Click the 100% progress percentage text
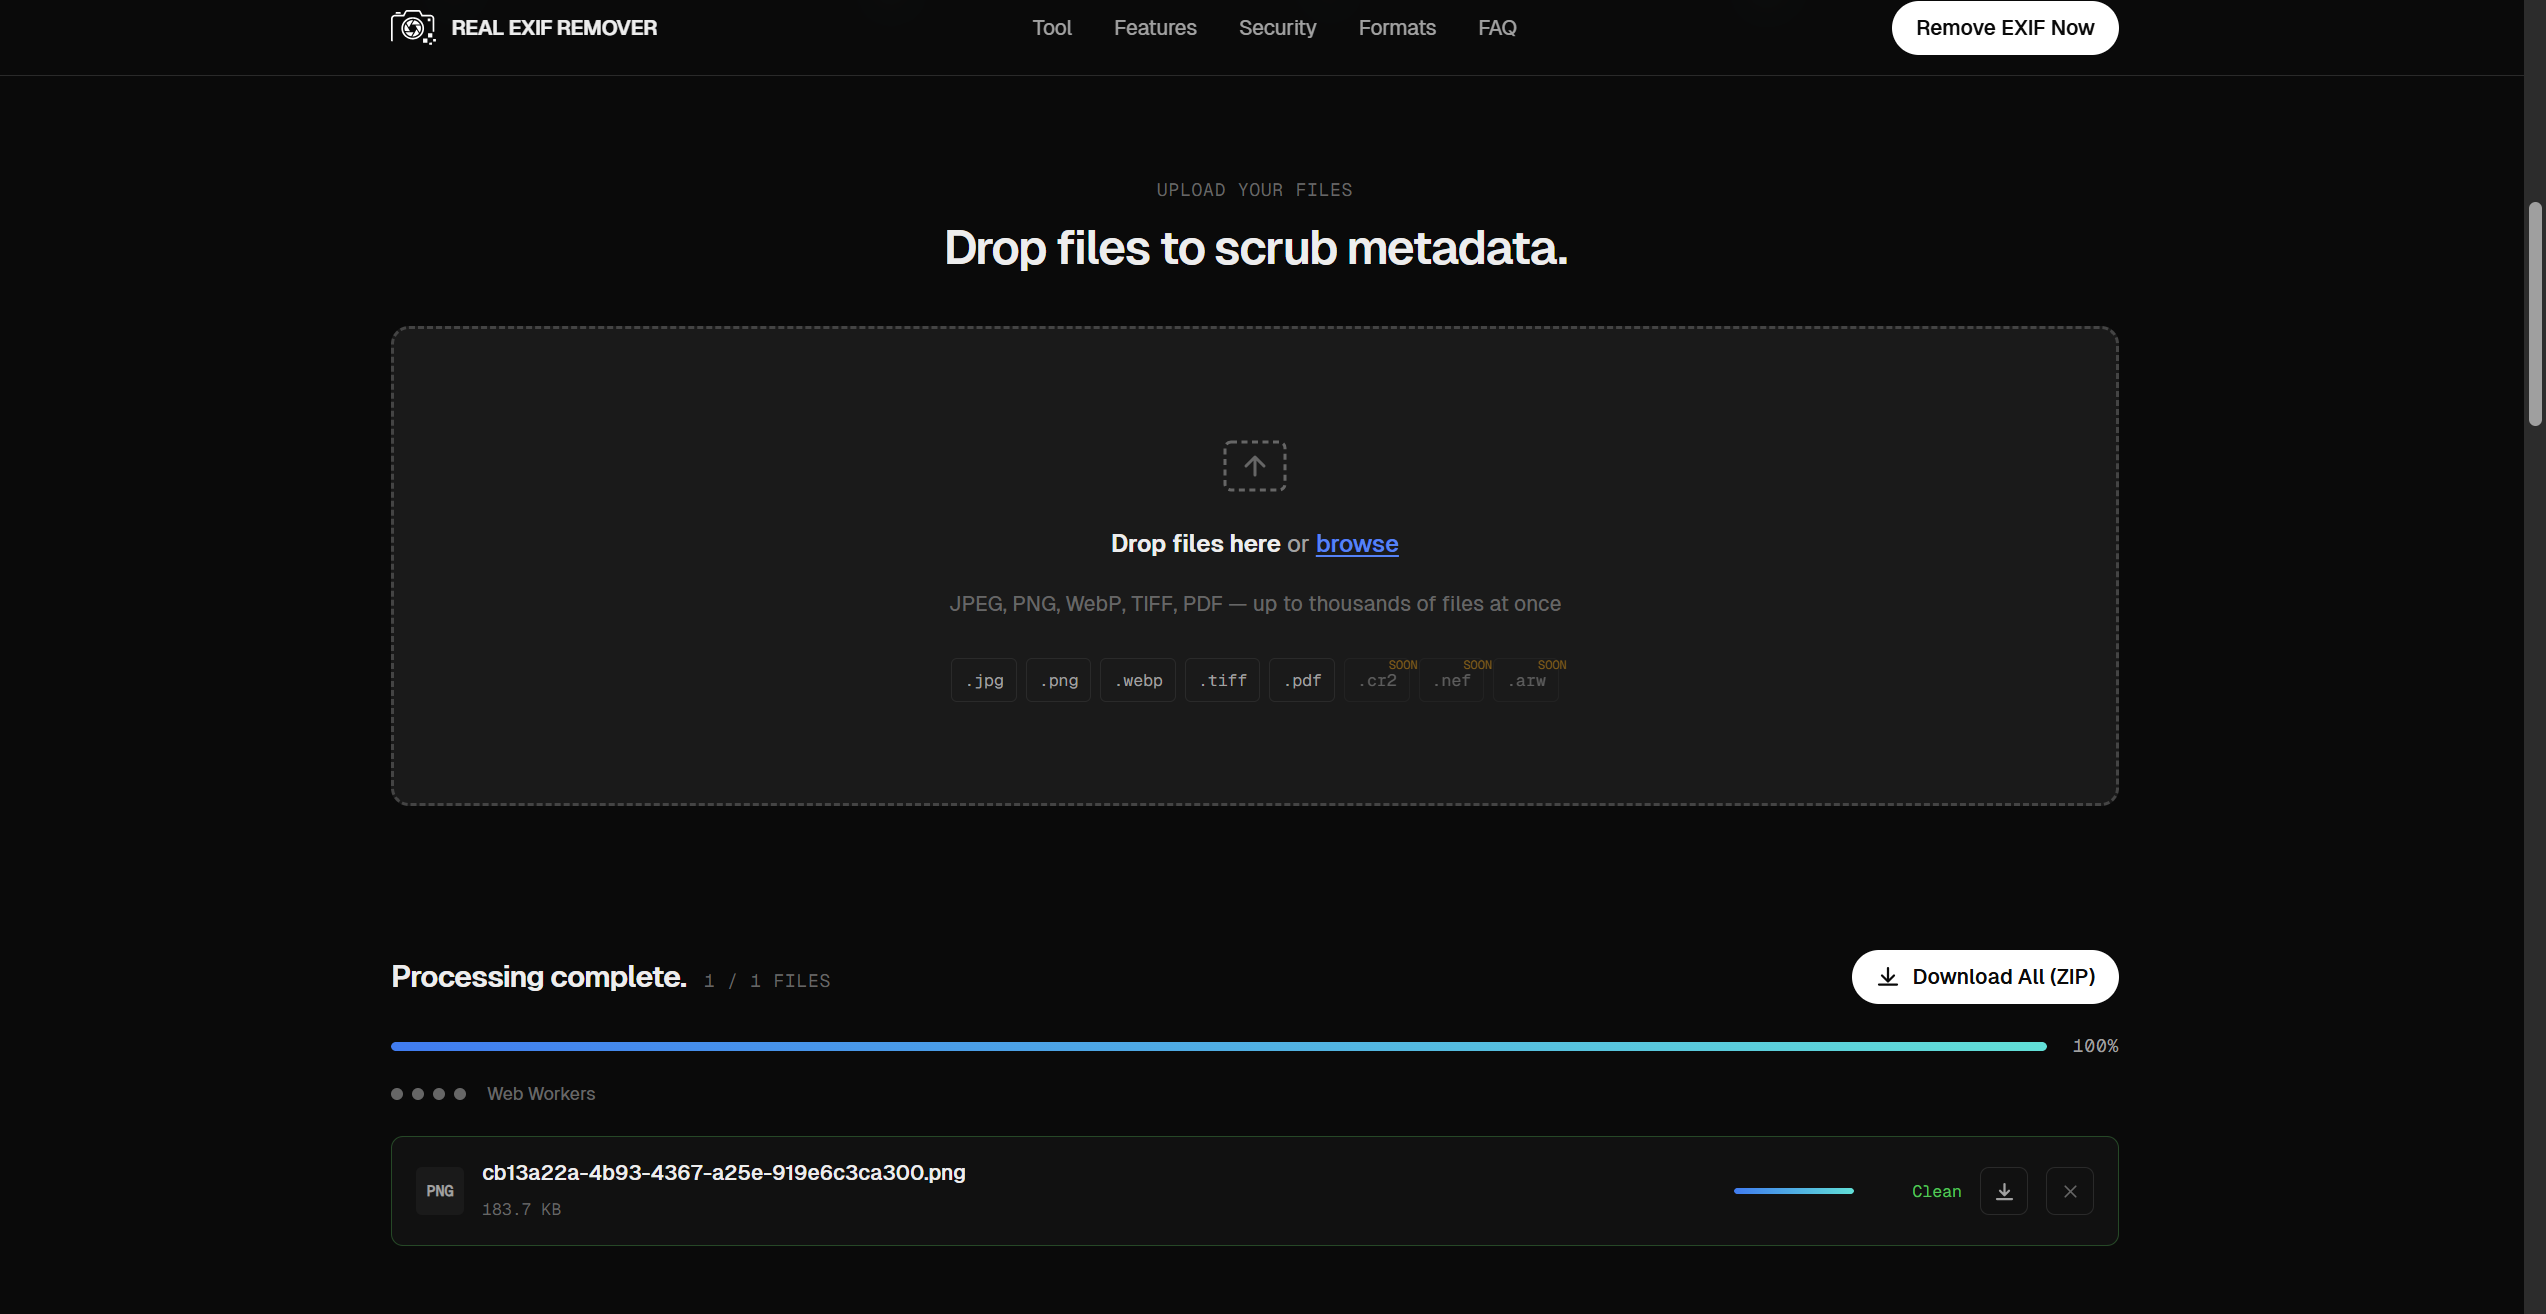Viewport: 2546px width, 1314px height. pyautogui.click(x=2095, y=1046)
